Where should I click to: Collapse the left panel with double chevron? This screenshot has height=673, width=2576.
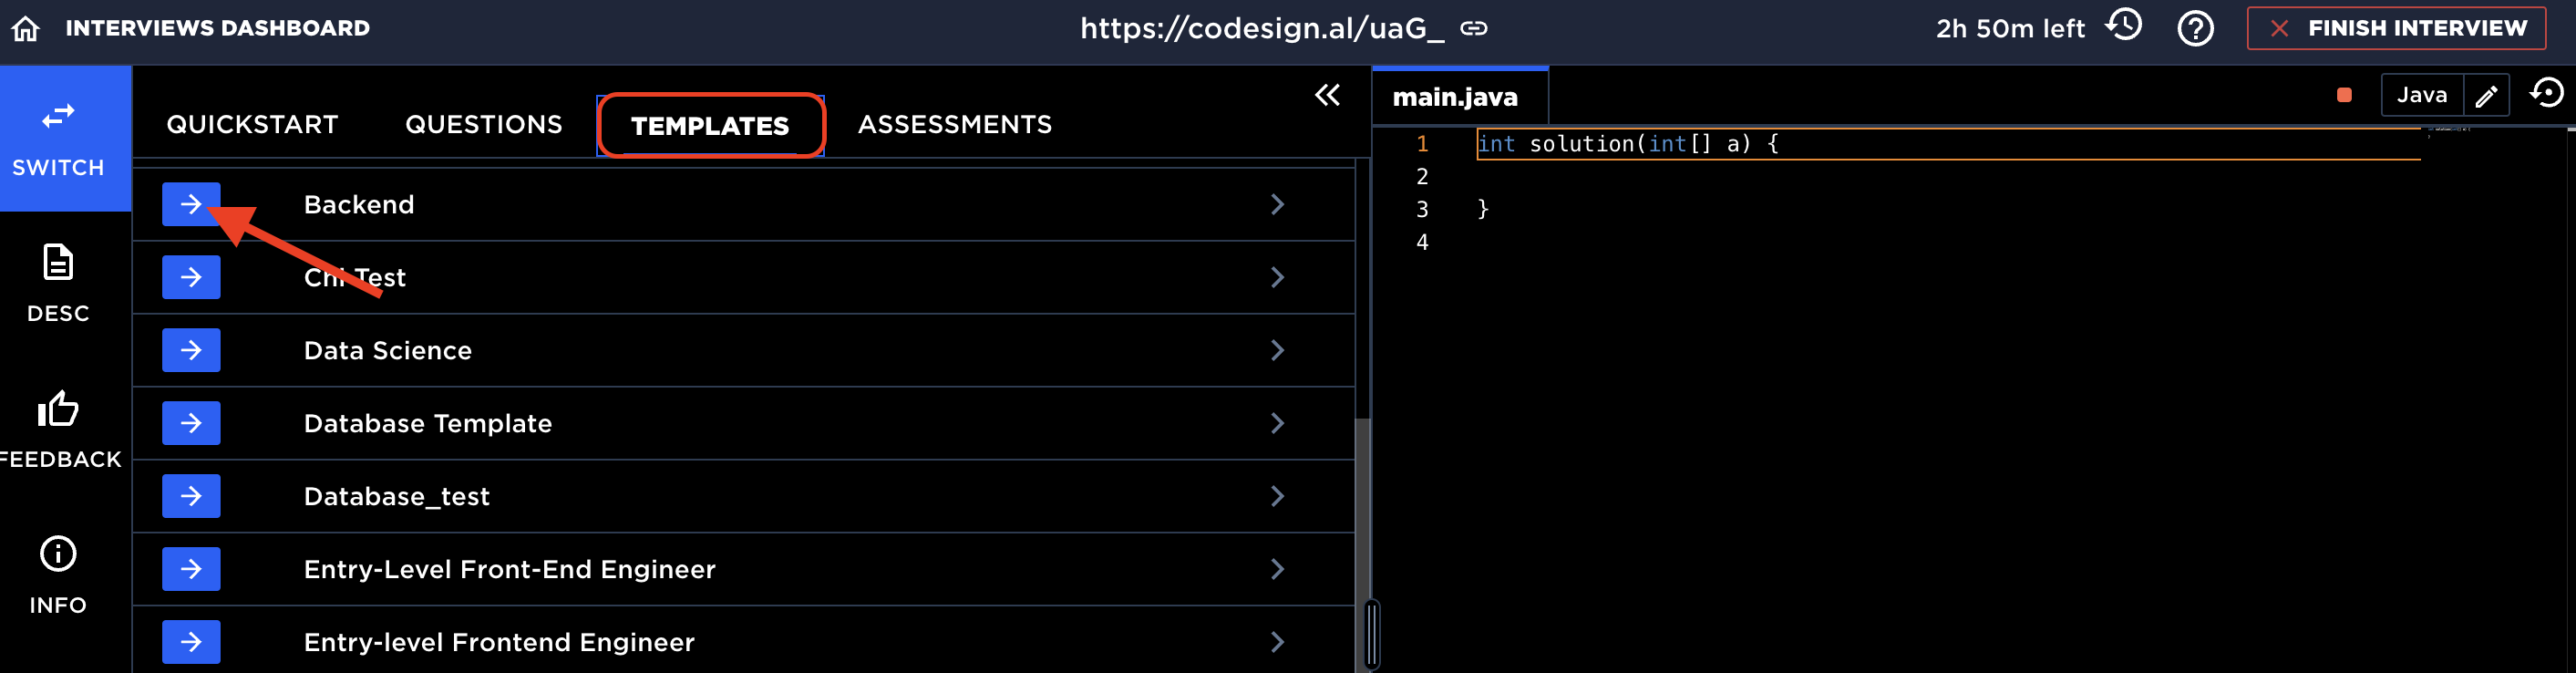[x=1327, y=95]
